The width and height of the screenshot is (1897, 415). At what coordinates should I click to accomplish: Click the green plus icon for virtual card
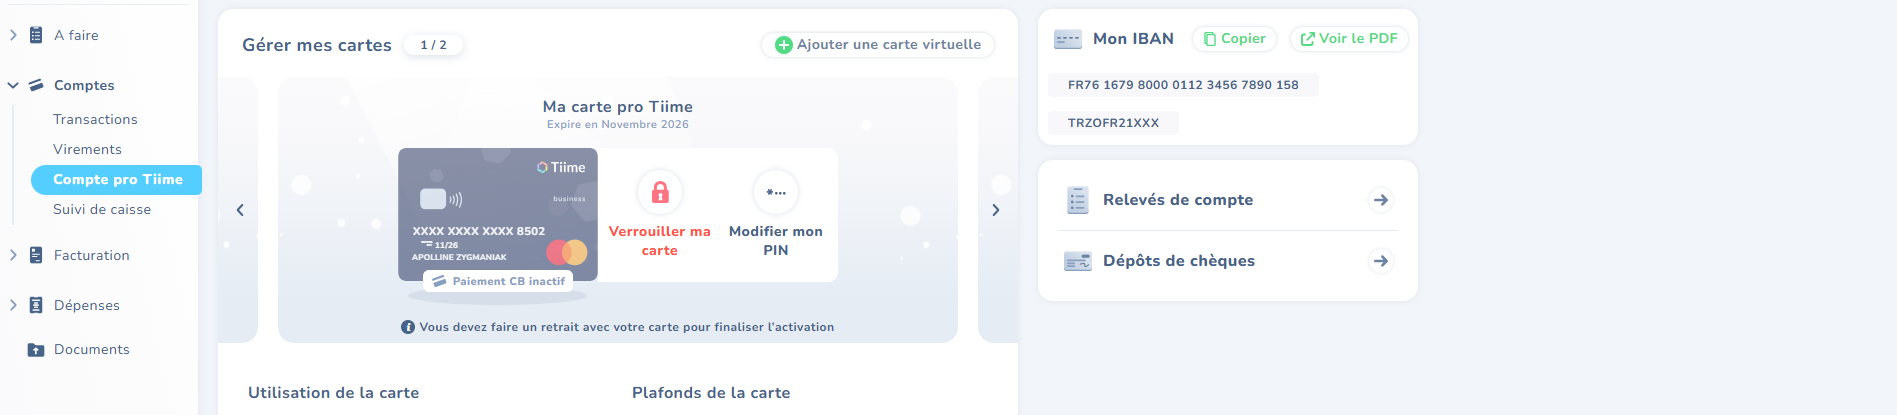point(784,45)
